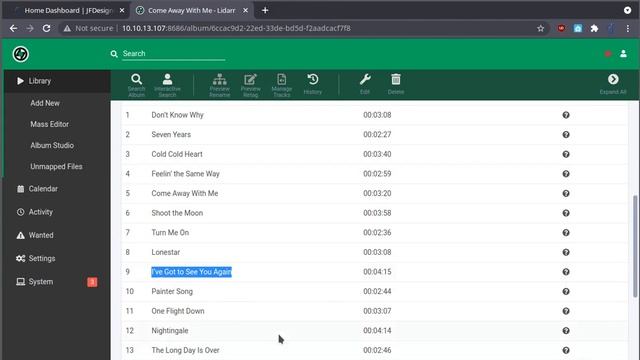Switch to Home Dashboard browser tab
The image size is (640, 360).
point(68,10)
